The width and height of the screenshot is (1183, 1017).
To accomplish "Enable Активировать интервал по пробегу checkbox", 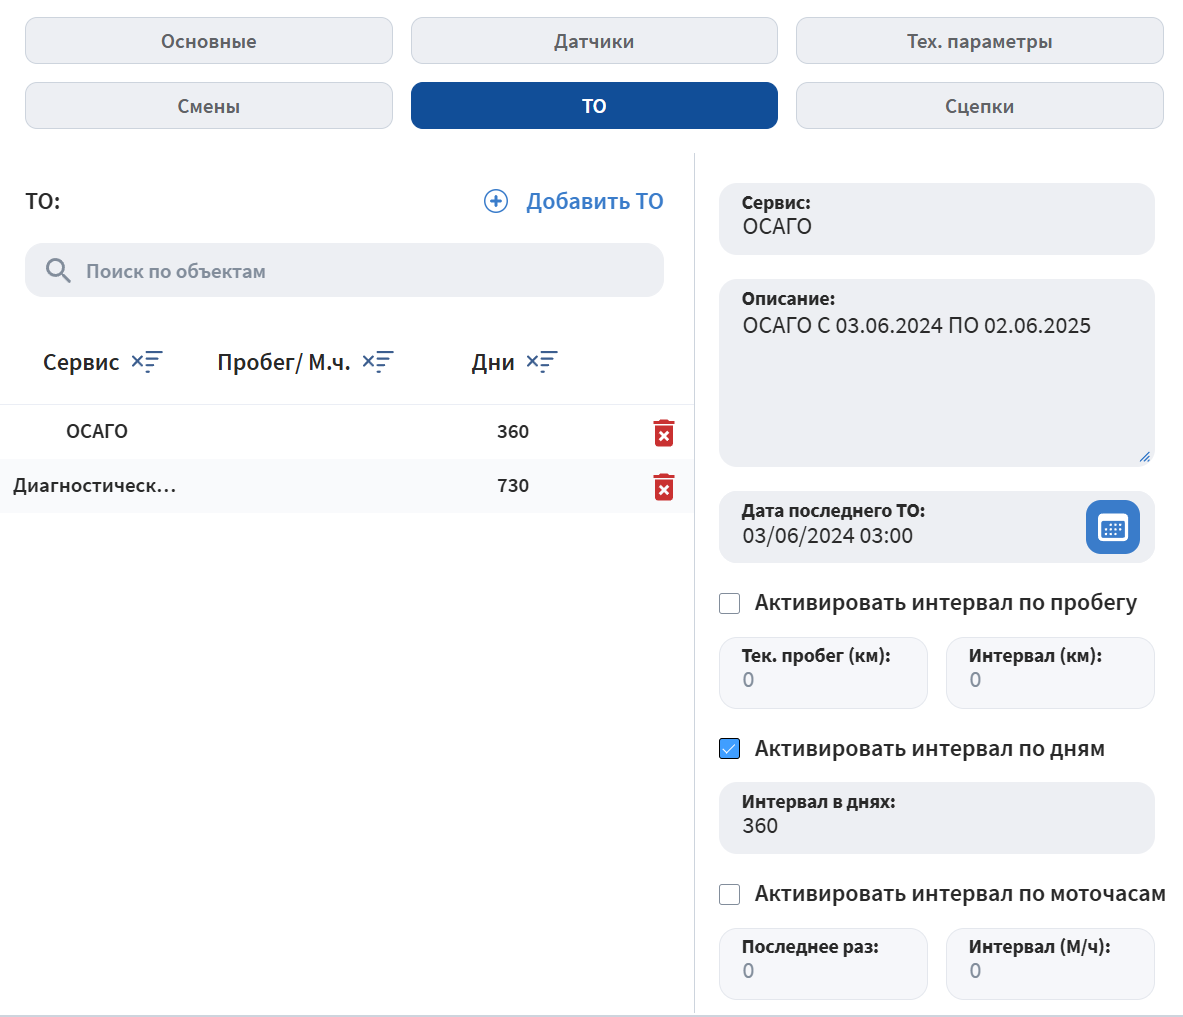I will [730, 603].
